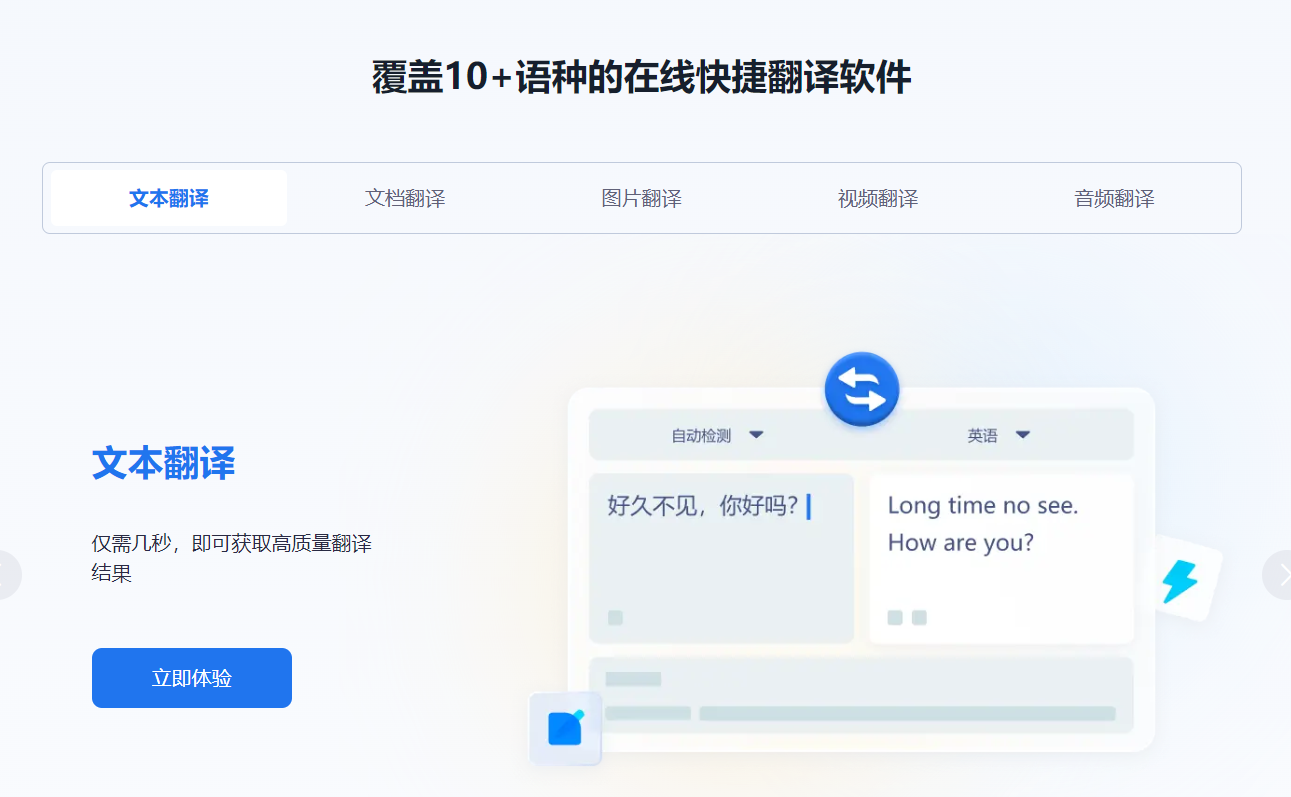This screenshot has width=1291, height=797.
Task: Open the 英语 target language dropdown
Action: [999, 435]
